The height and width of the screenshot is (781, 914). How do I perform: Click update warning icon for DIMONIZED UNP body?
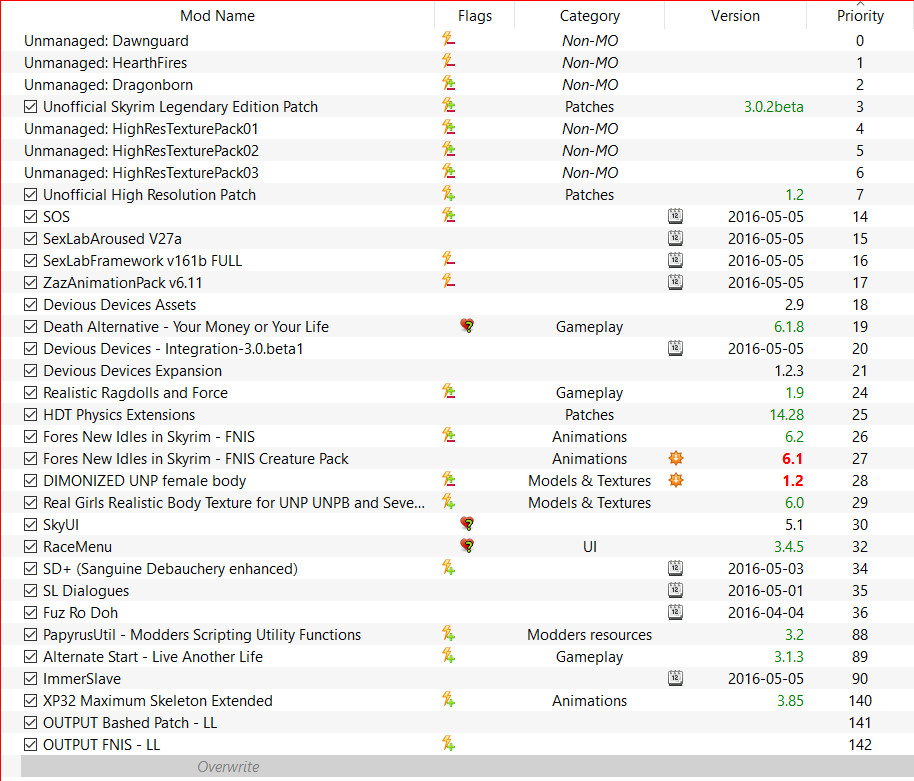pyautogui.click(x=676, y=480)
